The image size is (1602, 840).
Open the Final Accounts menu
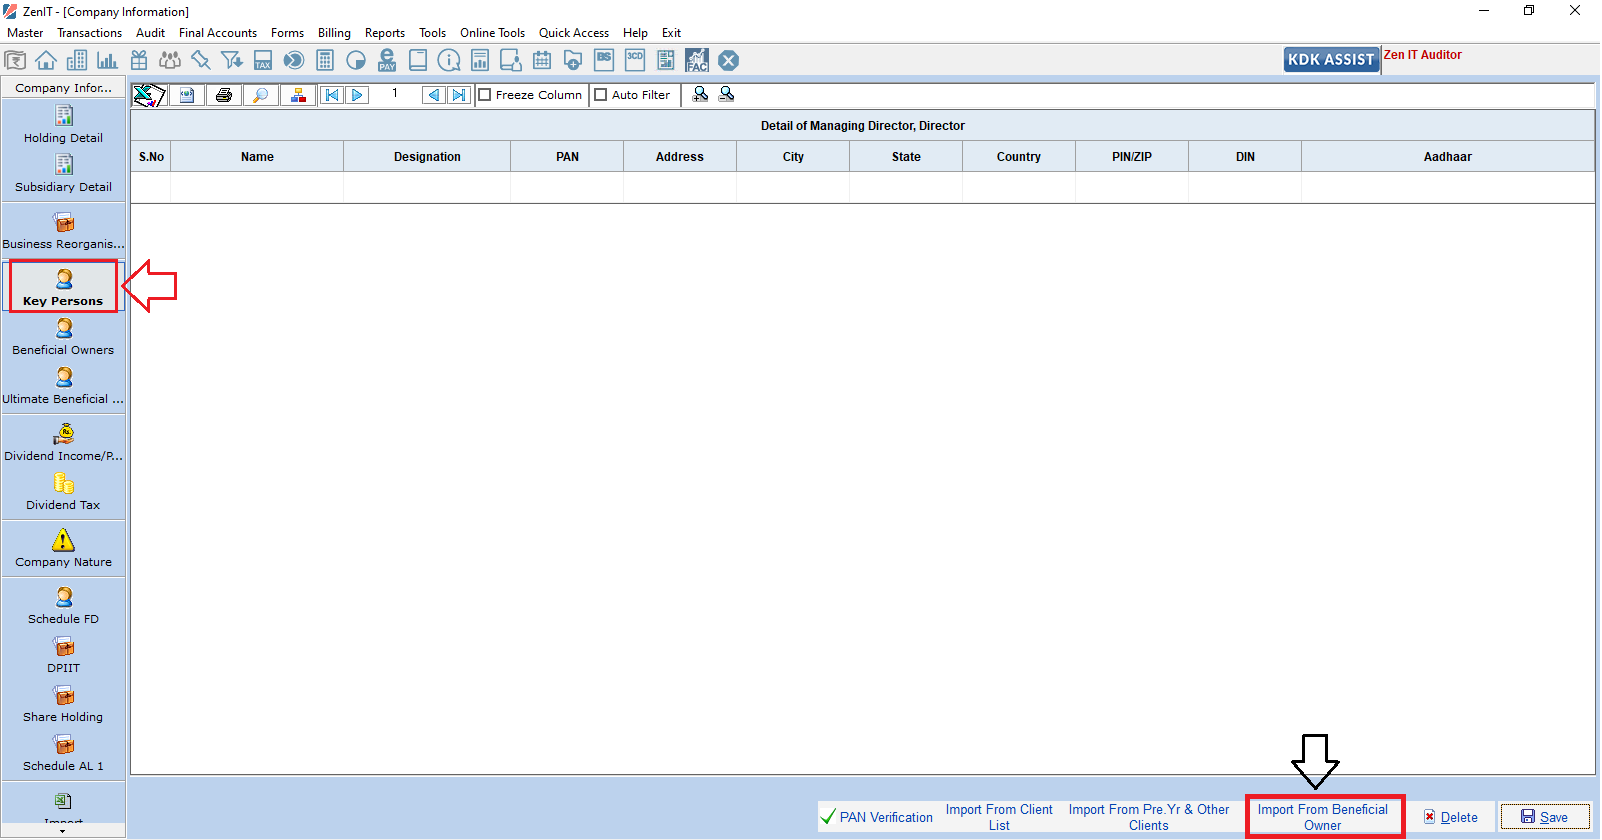pos(218,33)
